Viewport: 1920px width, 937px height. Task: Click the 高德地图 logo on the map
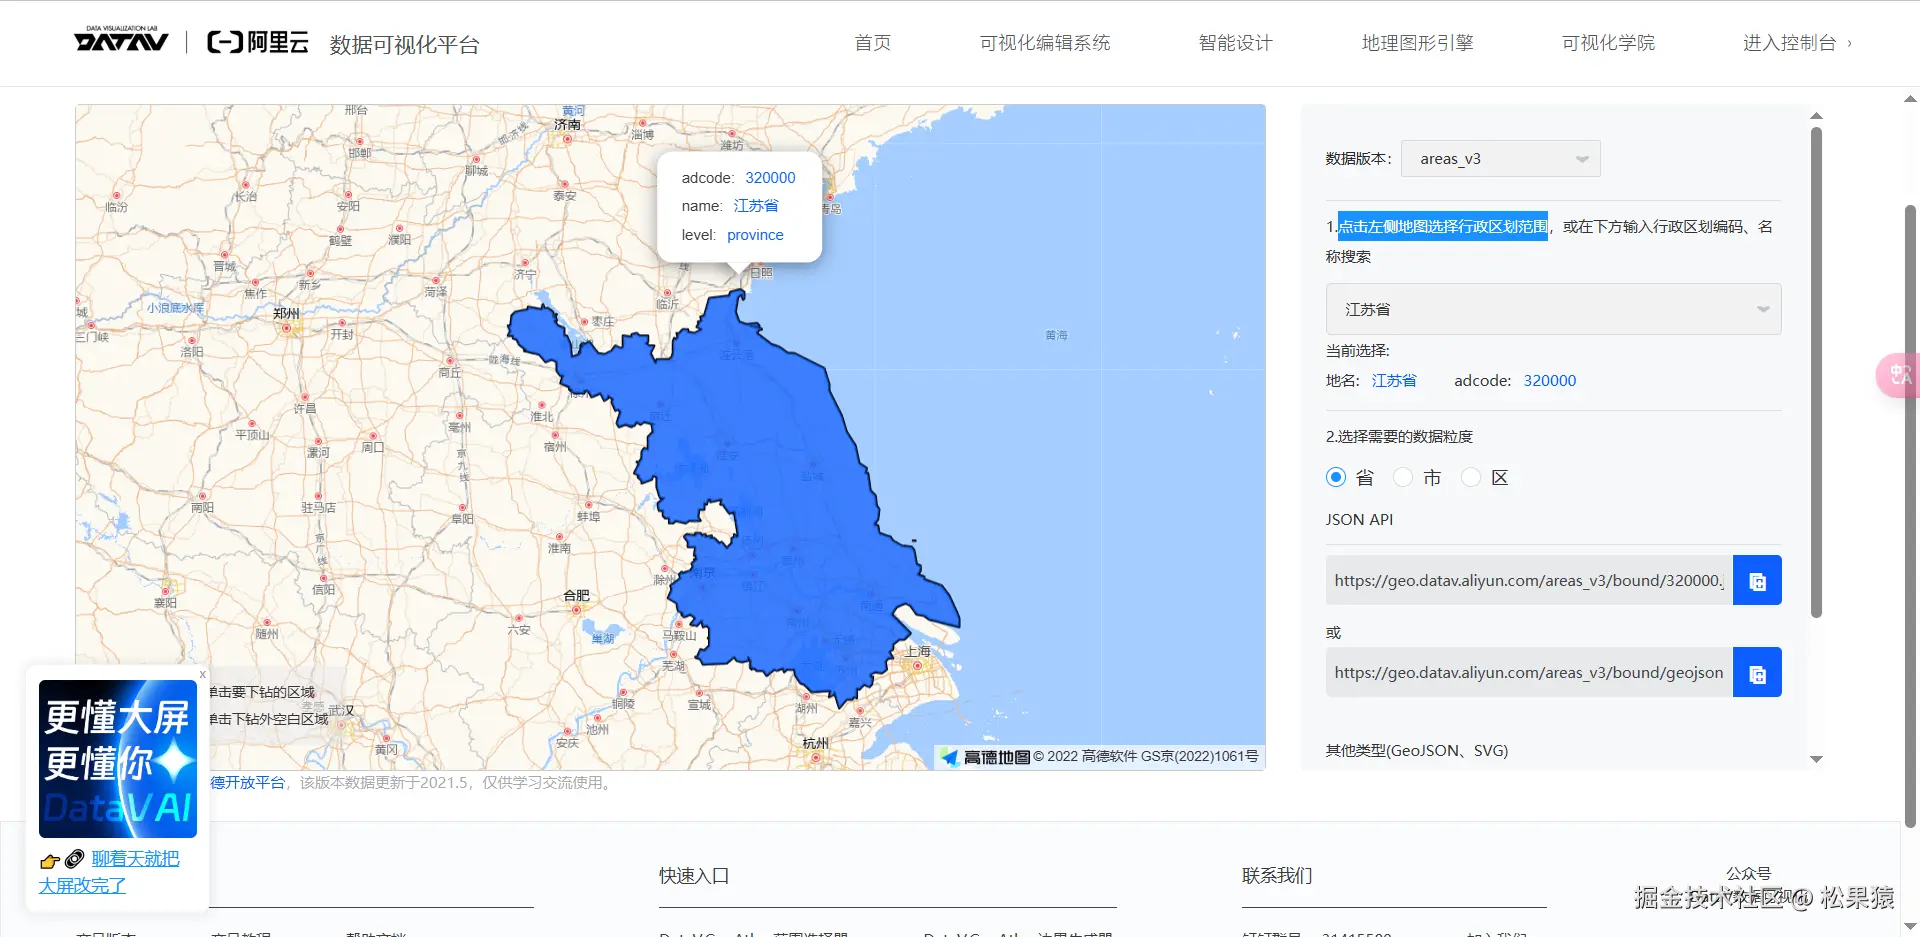pos(985,757)
